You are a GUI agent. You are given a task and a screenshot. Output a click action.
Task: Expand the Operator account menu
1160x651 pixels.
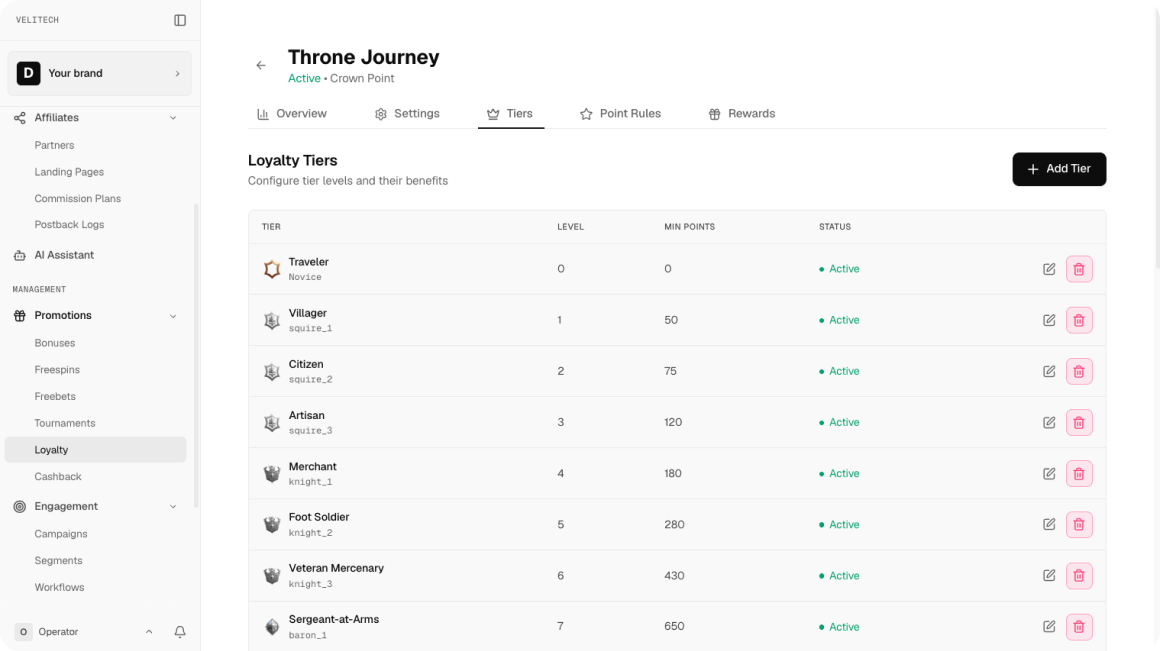(149, 632)
